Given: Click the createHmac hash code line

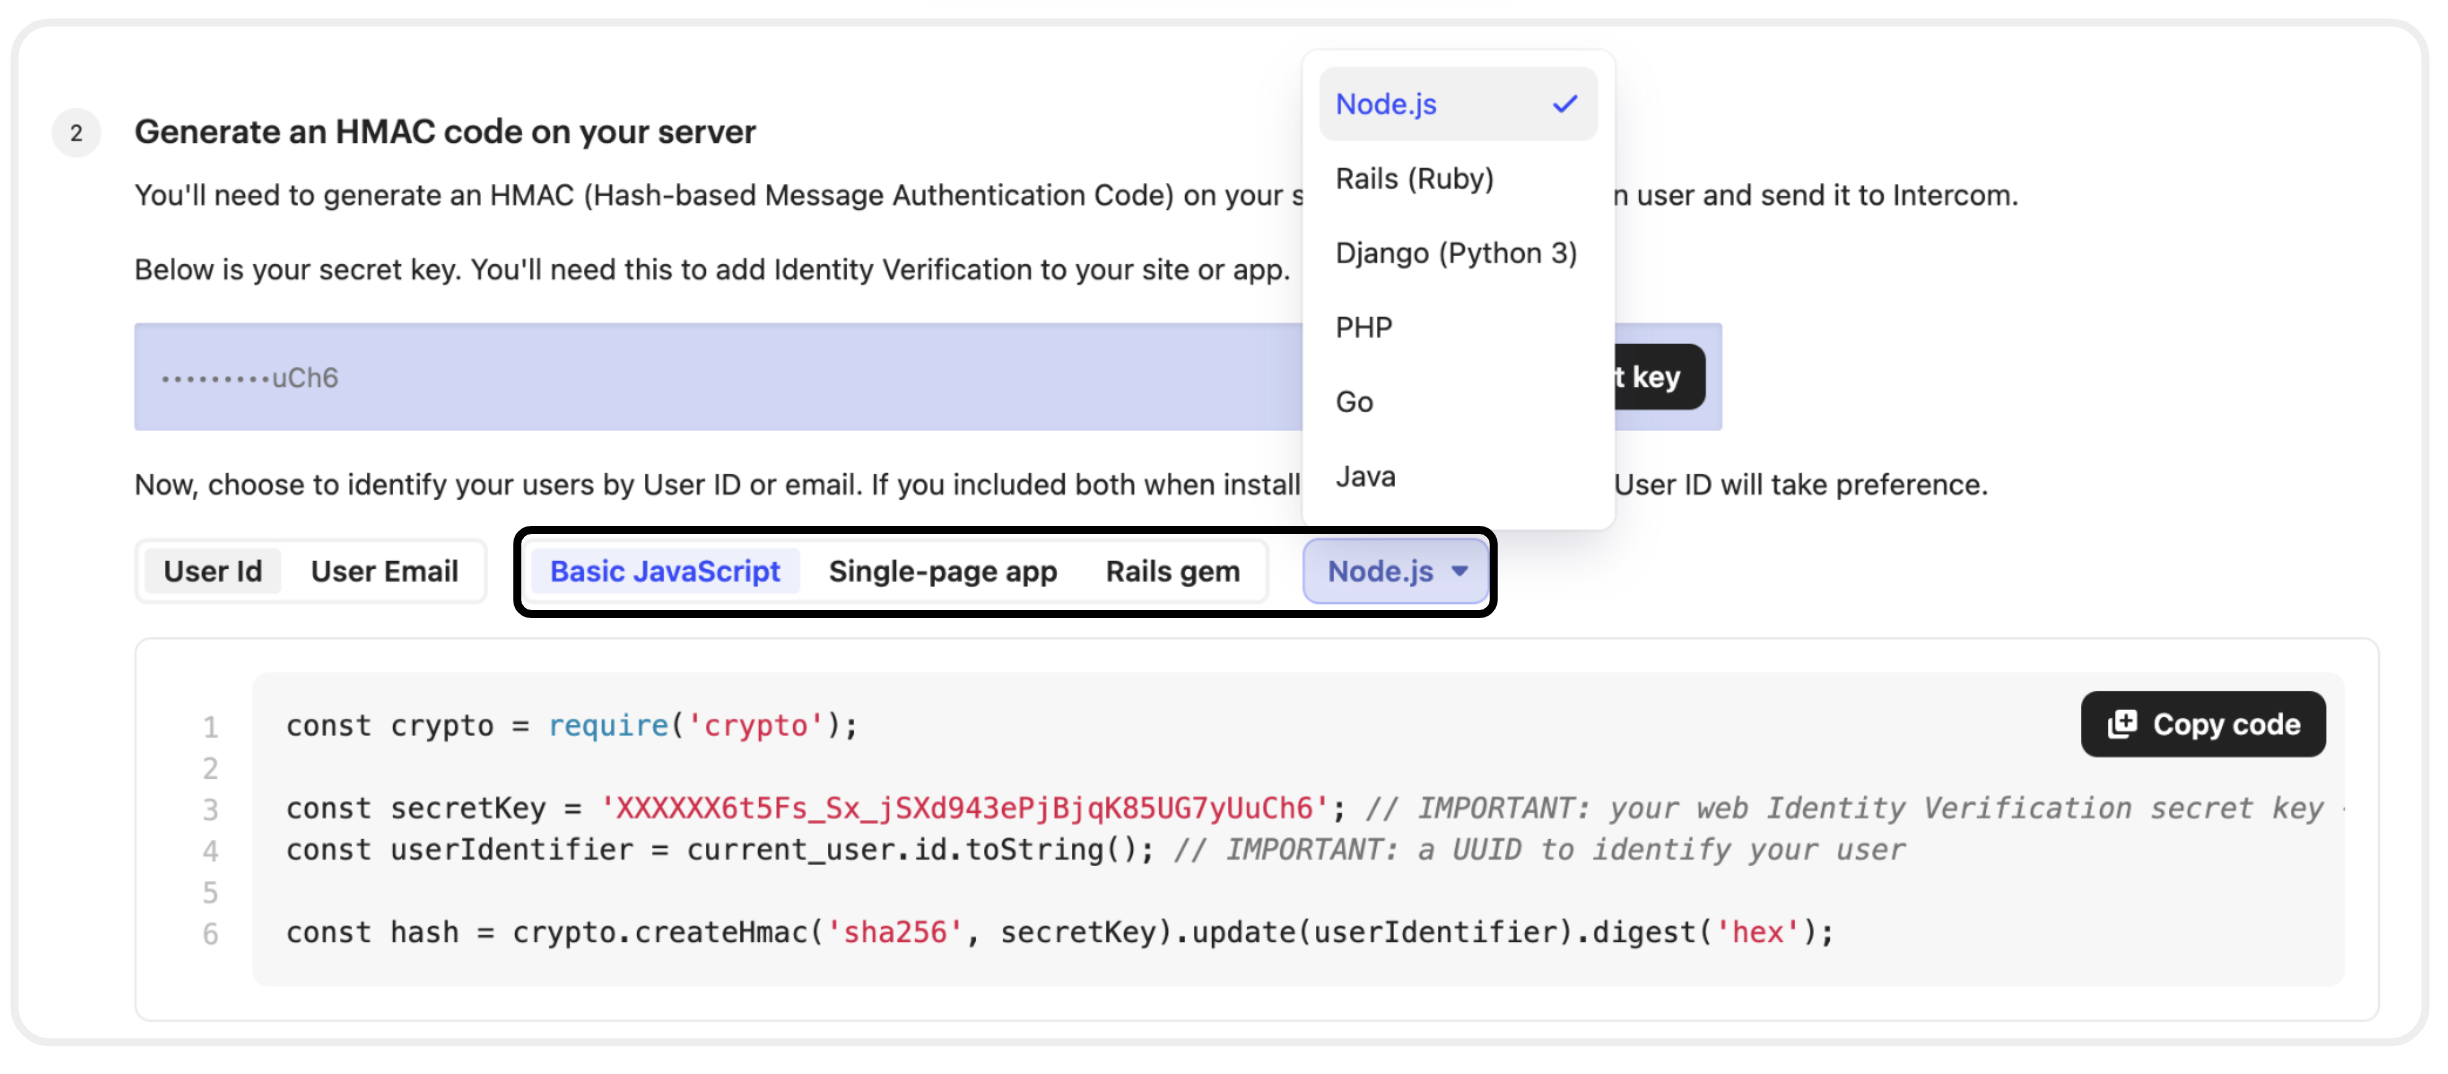Looking at the screenshot, I should click(1058, 932).
